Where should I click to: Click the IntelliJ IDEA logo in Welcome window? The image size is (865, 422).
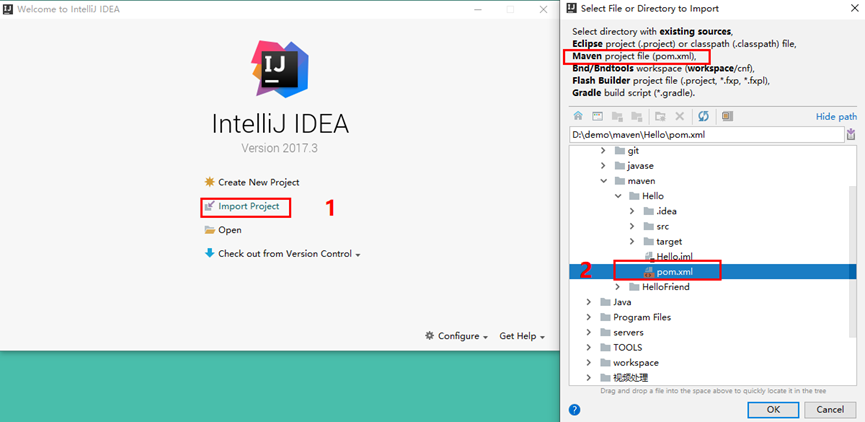(x=280, y=69)
